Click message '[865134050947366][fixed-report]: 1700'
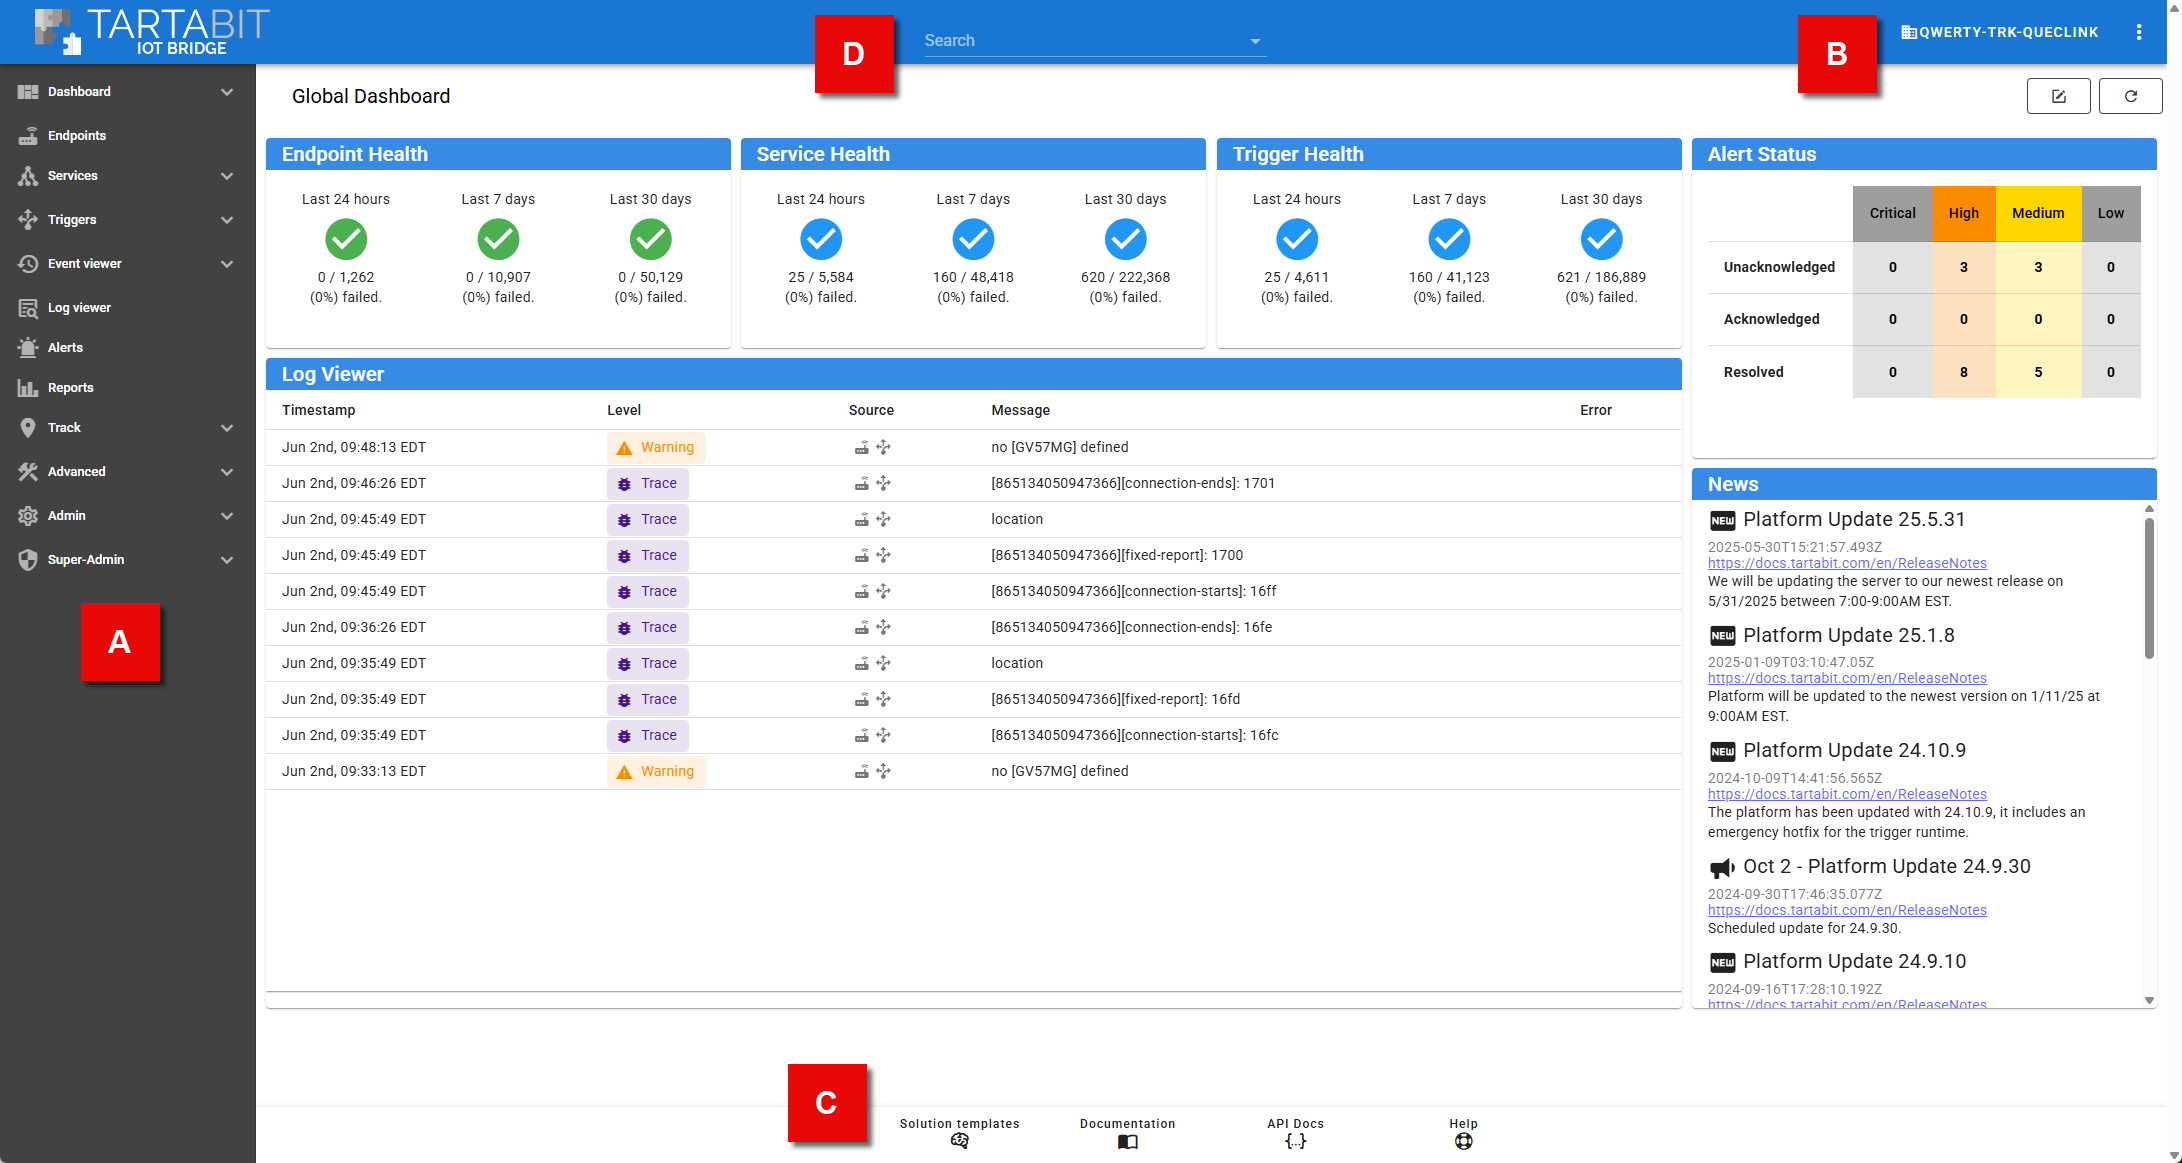The height and width of the screenshot is (1163, 2182). point(1117,556)
